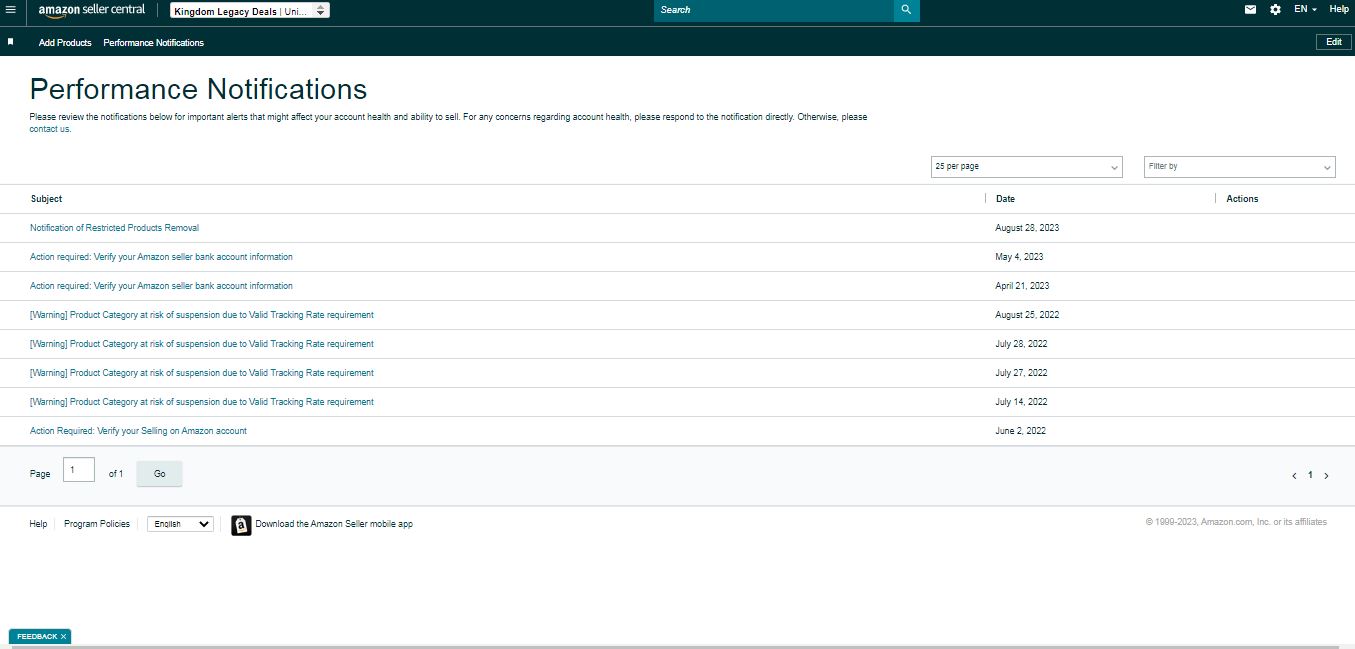
Task: Click the Performance Notifications page heading
Action: pyautogui.click(x=198, y=89)
